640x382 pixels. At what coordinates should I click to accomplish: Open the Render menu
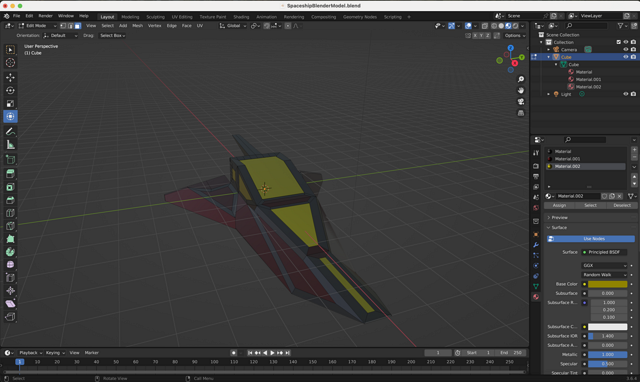click(x=45, y=16)
